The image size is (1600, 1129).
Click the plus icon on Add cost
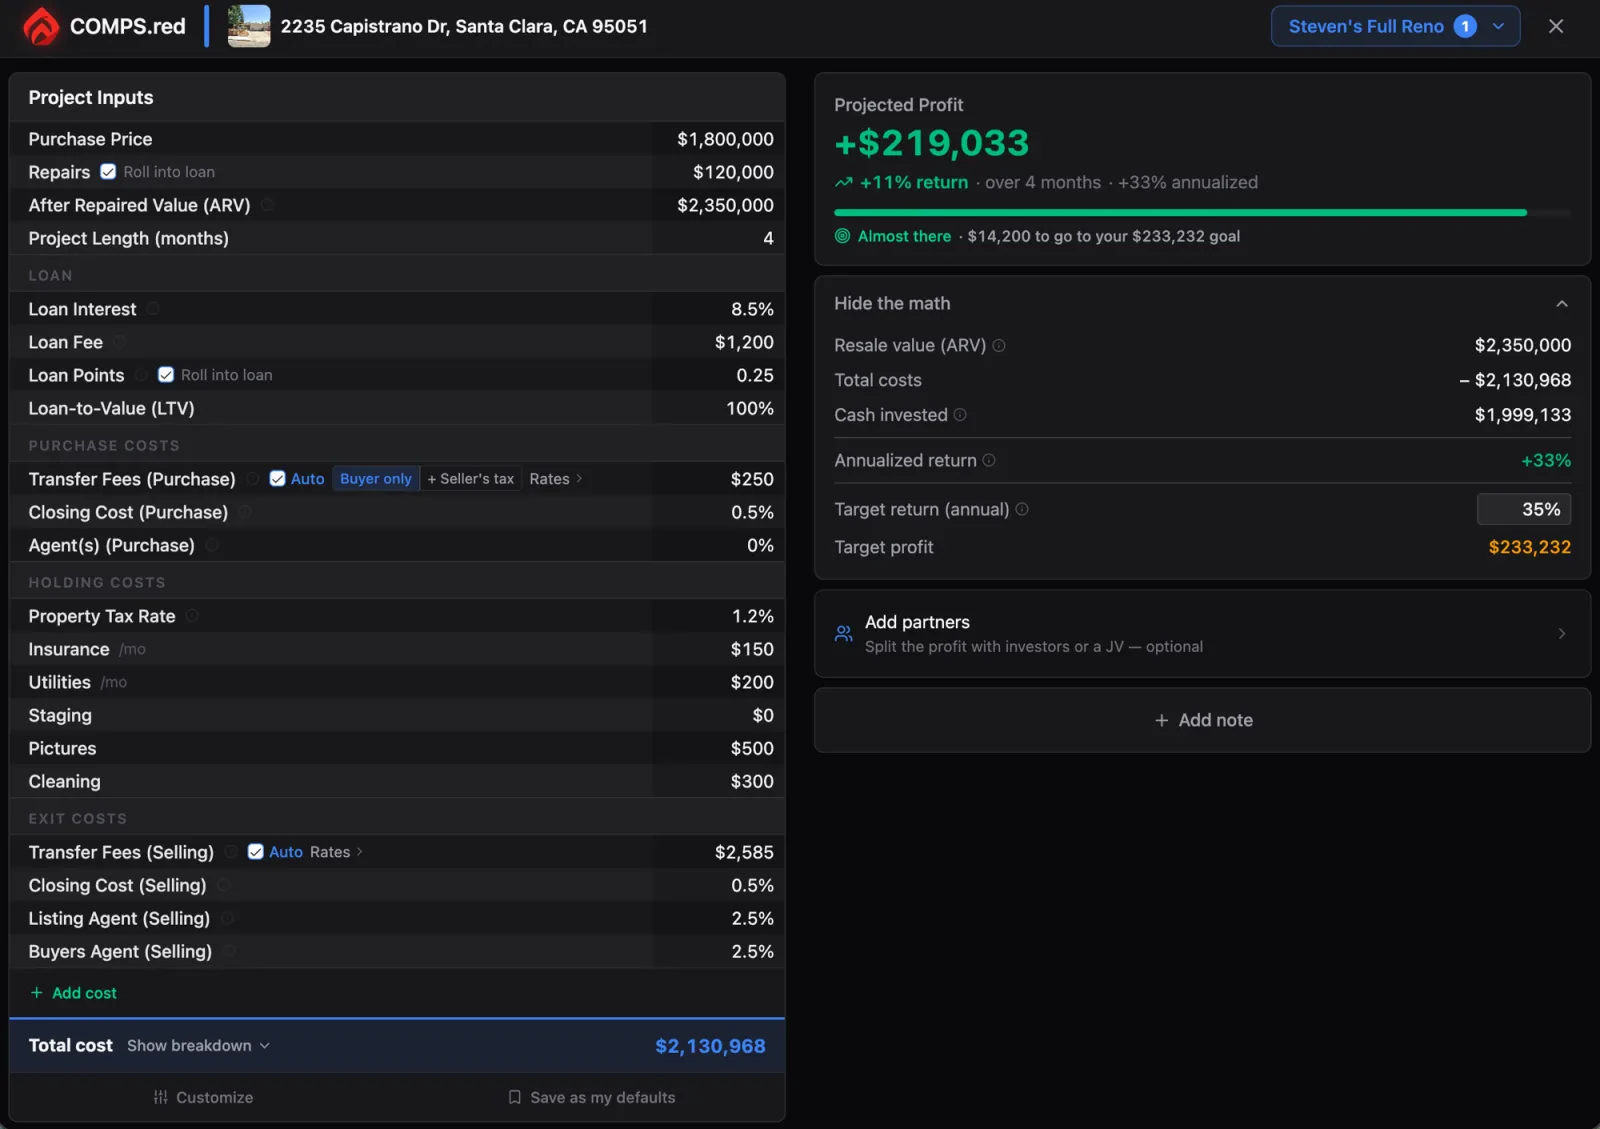pos(37,993)
